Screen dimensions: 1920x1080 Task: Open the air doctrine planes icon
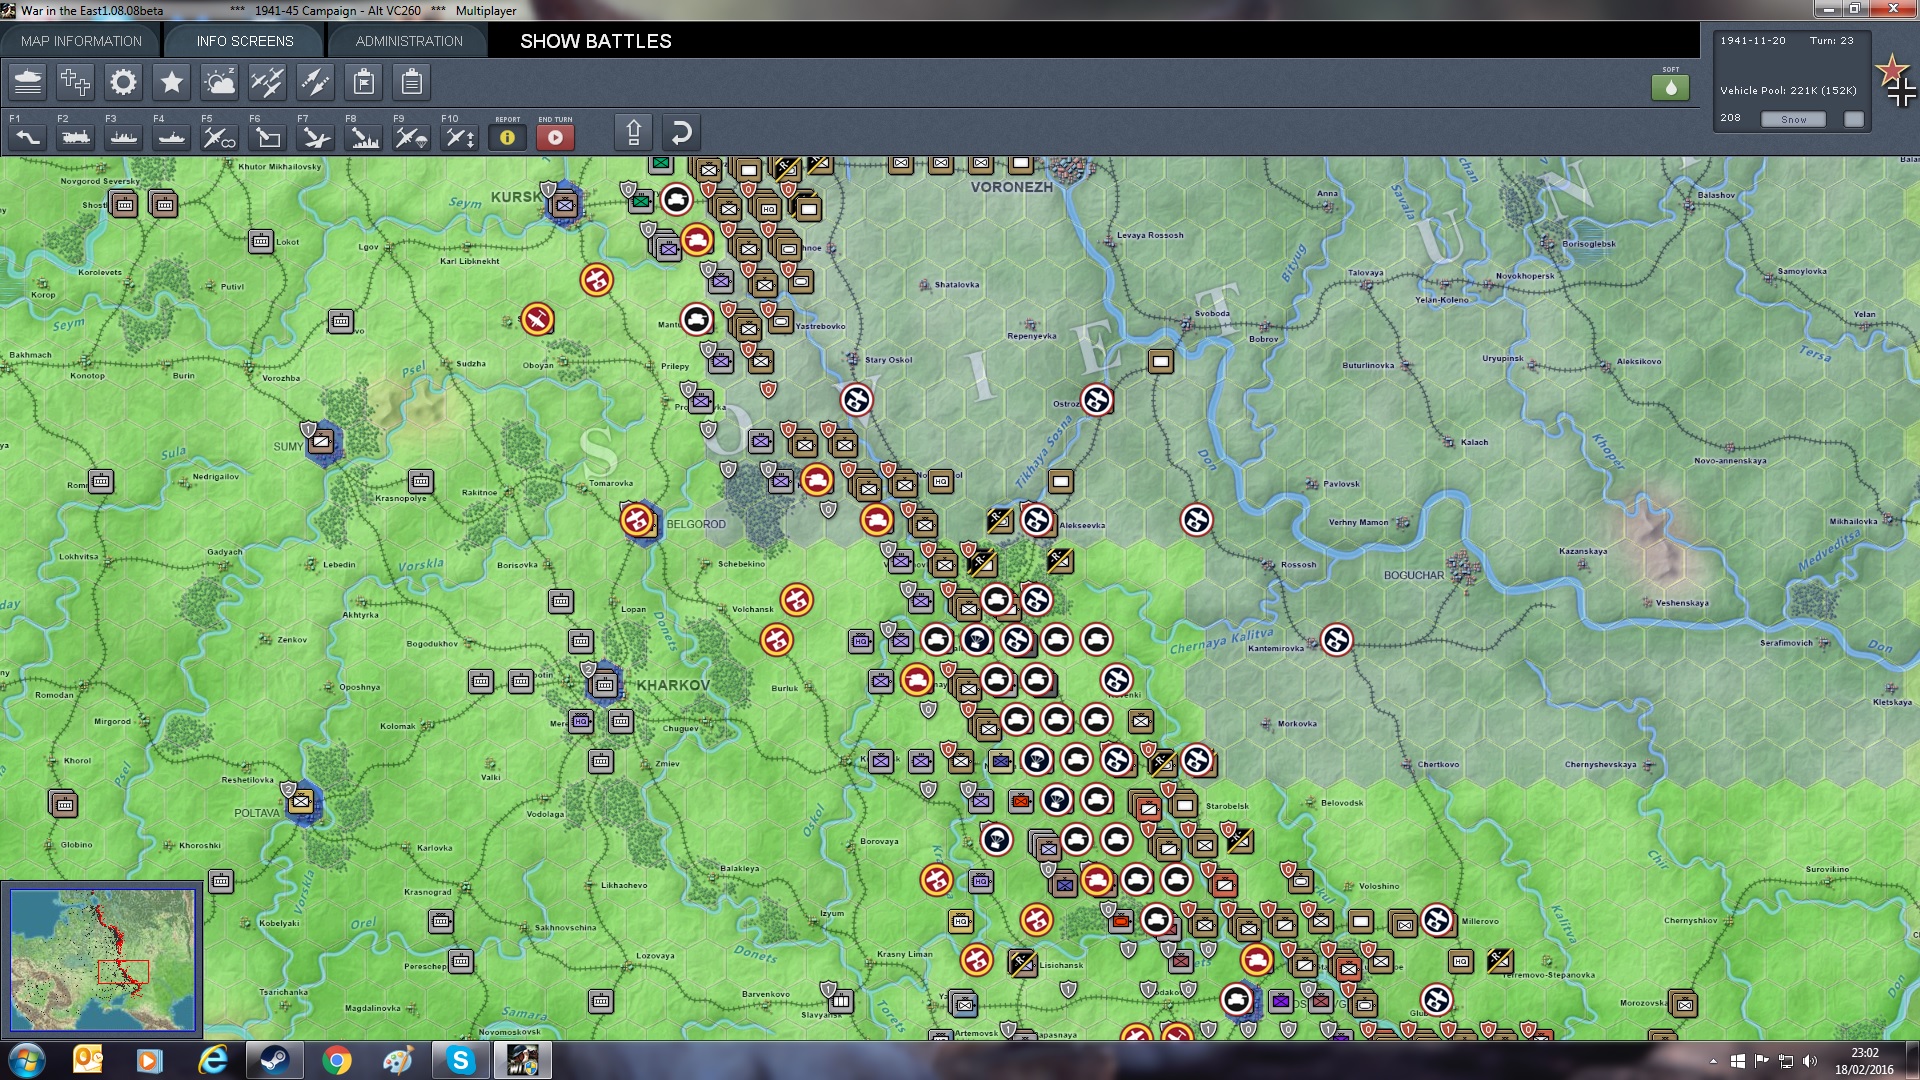tap(267, 82)
